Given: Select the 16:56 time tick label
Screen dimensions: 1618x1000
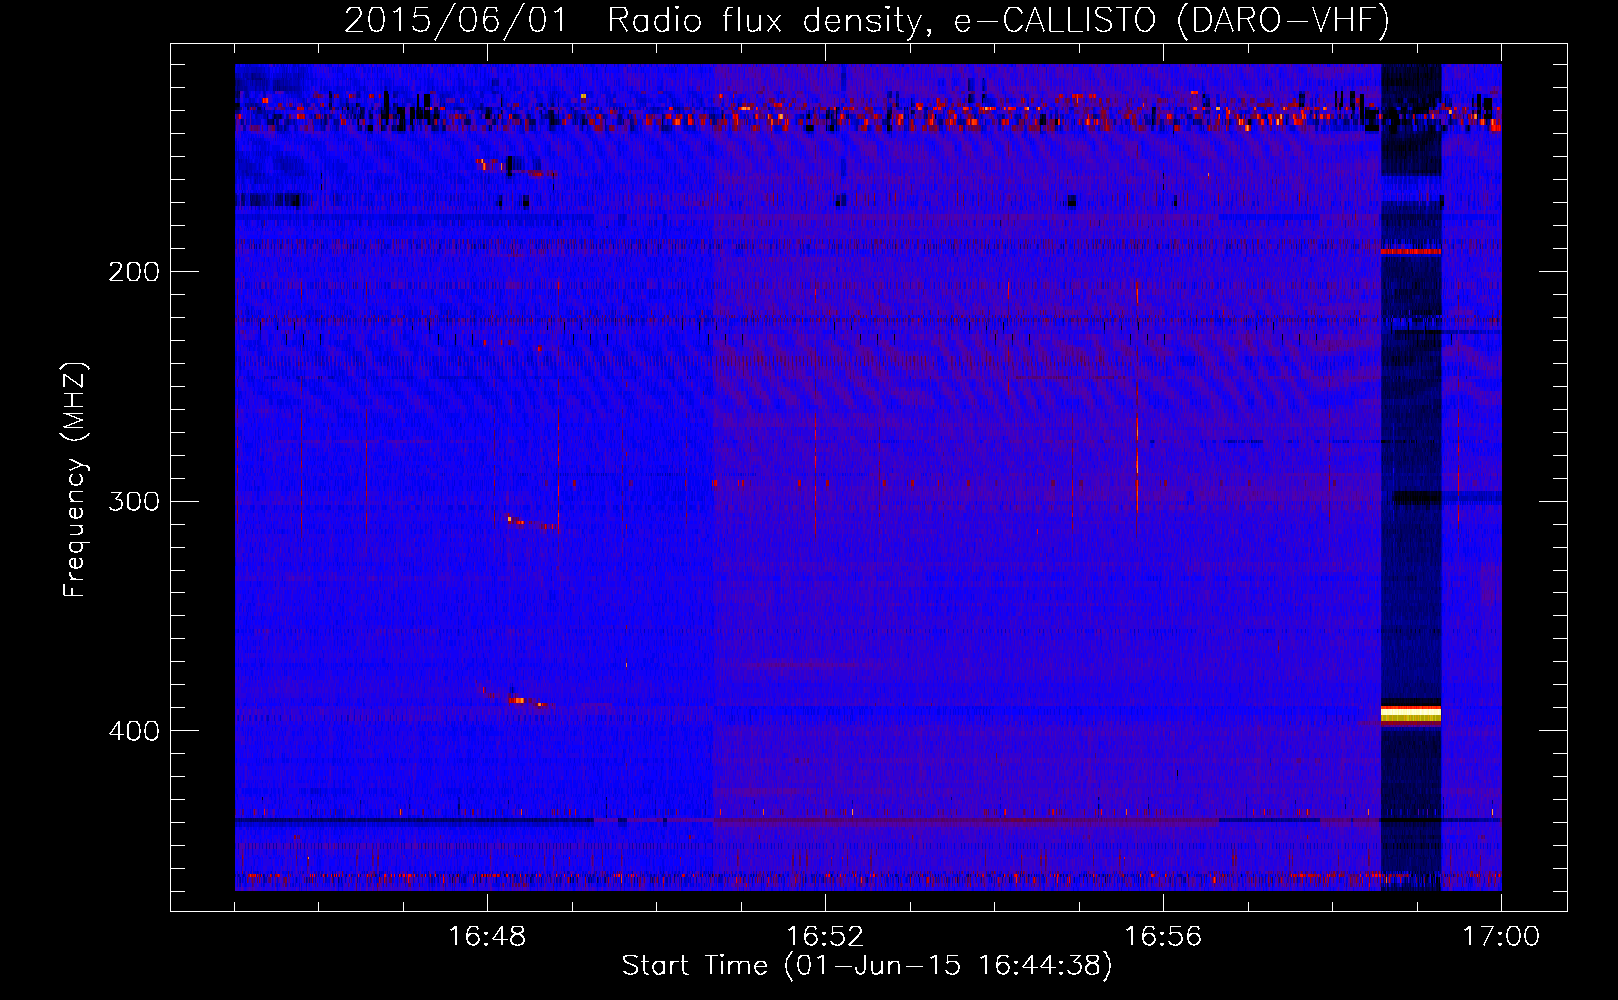Looking at the screenshot, I should (1163, 937).
